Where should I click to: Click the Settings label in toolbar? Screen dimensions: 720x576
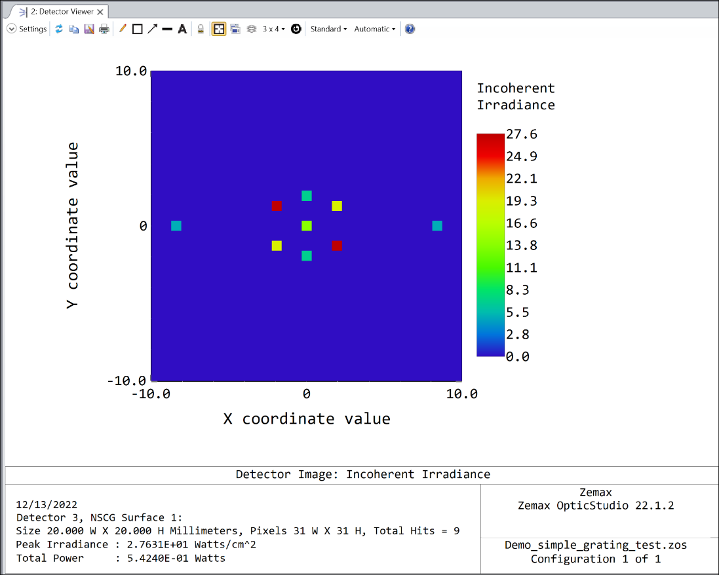click(x=33, y=29)
